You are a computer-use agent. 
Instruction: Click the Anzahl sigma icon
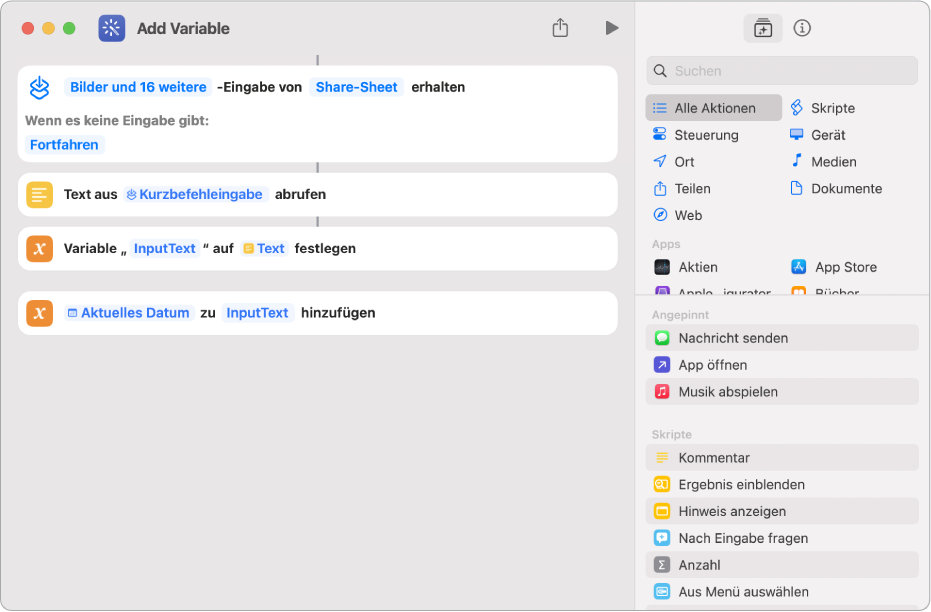[661, 565]
